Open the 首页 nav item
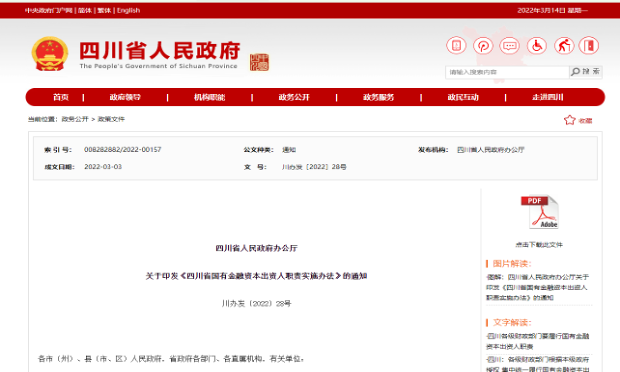 pyautogui.click(x=61, y=97)
